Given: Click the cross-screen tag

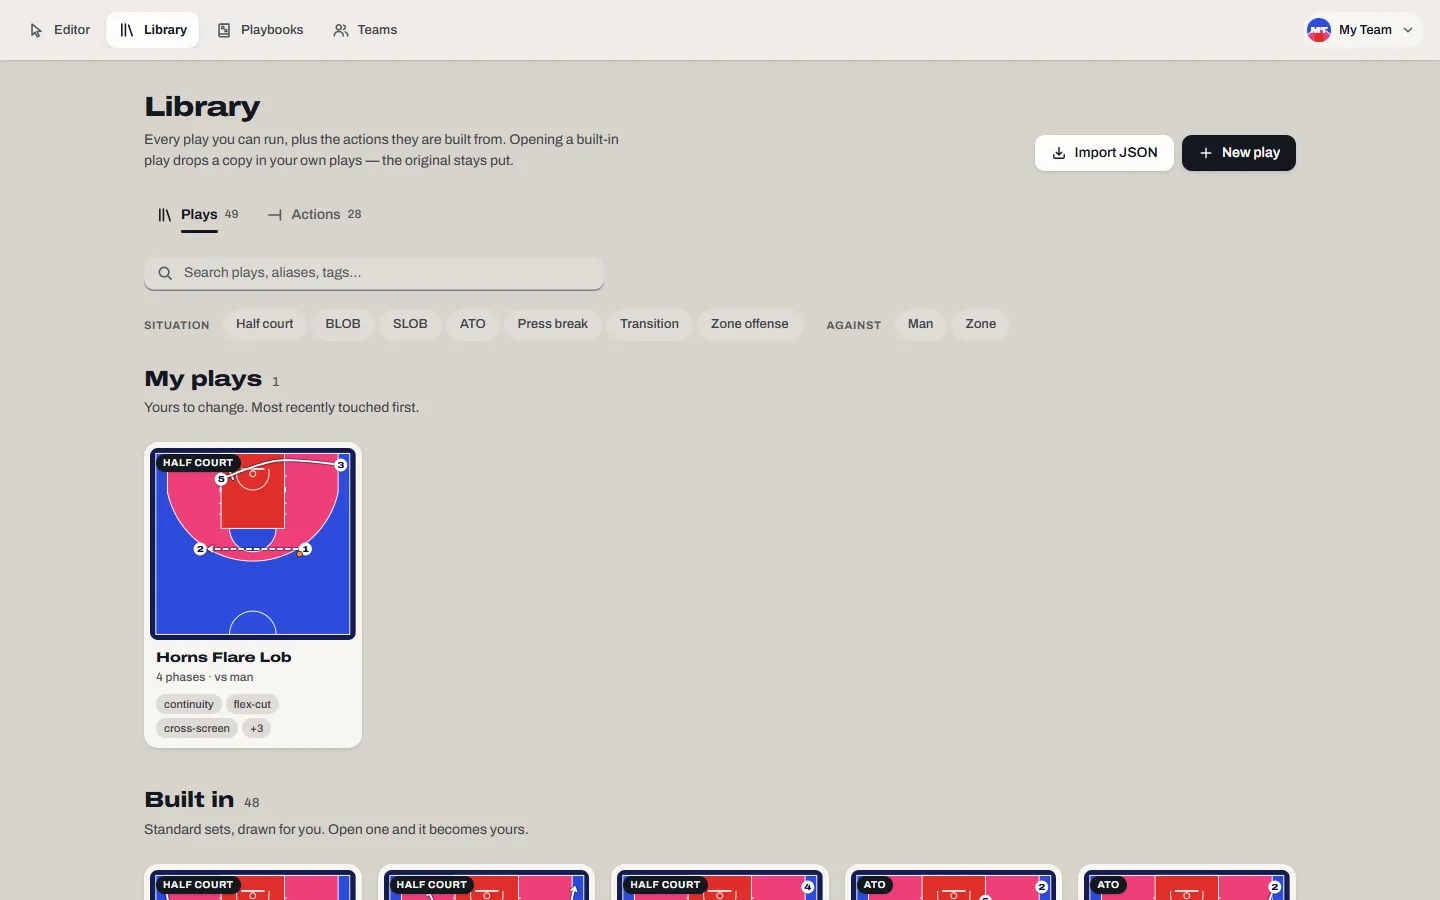Looking at the screenshot, I should click(x=197, y=728).
